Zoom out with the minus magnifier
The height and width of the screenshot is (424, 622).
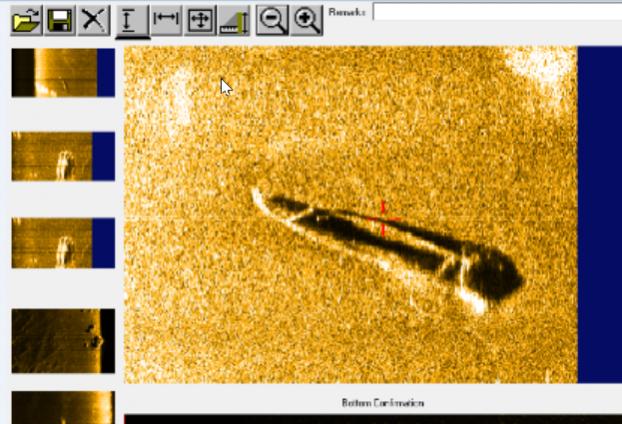271,20
